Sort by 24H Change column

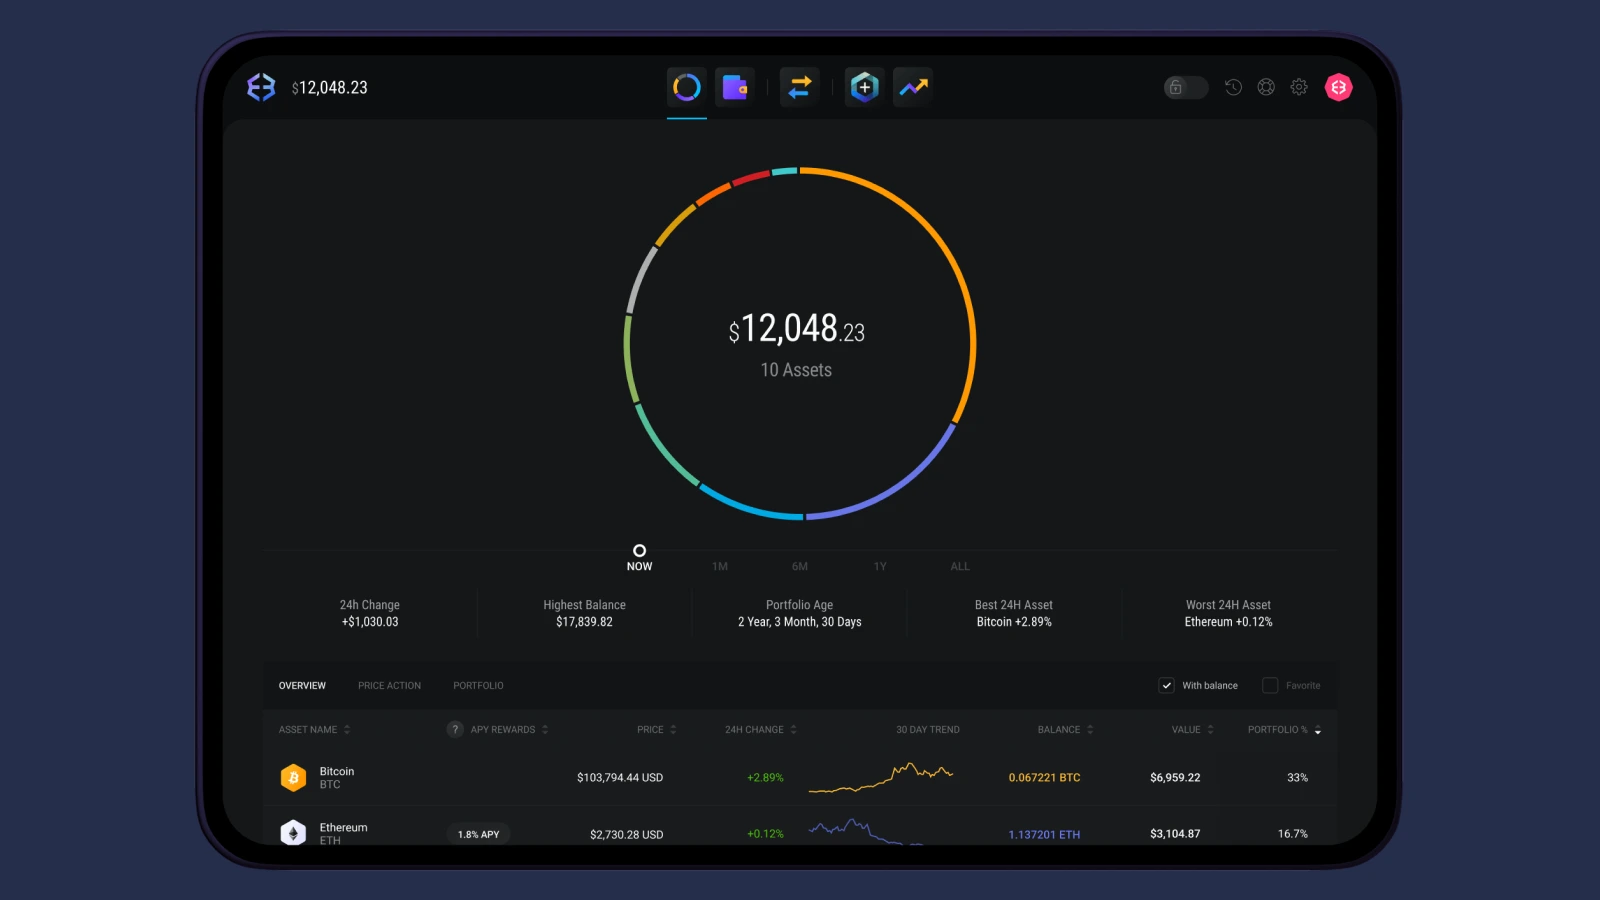click(761, 730)
